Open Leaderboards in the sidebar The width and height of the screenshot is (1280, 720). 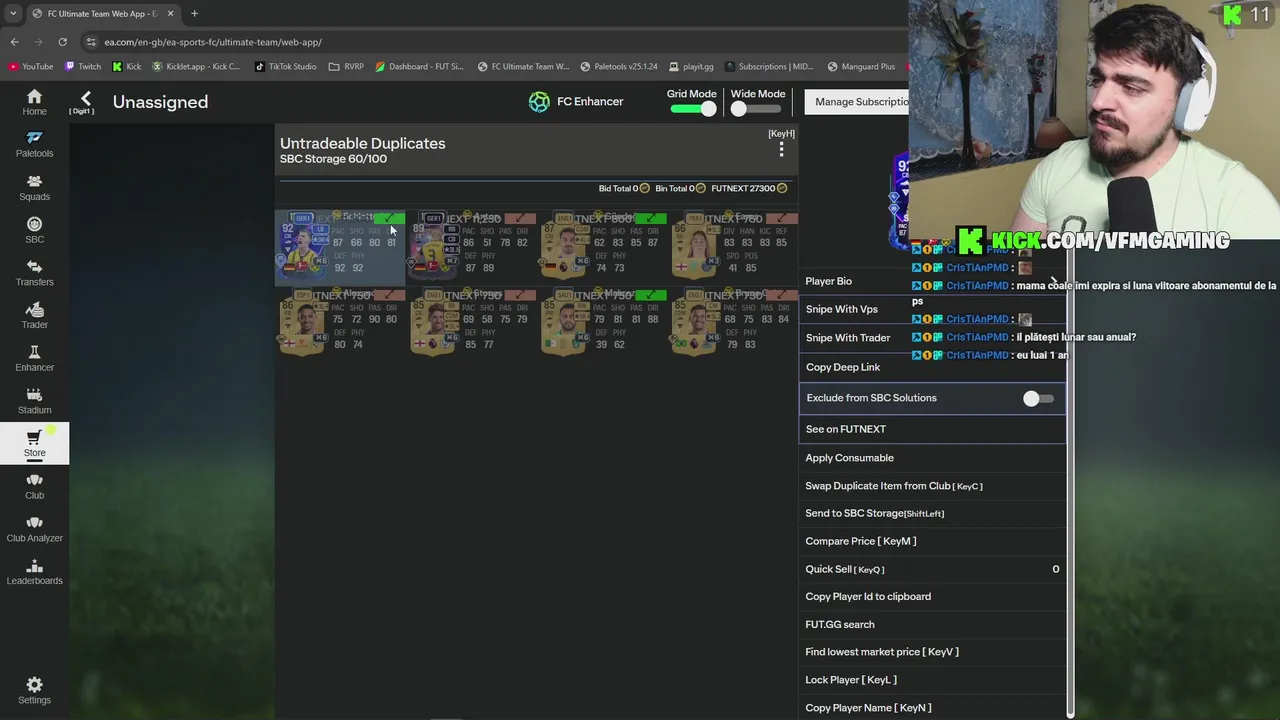pyautogui.click(x=34, y=572)
